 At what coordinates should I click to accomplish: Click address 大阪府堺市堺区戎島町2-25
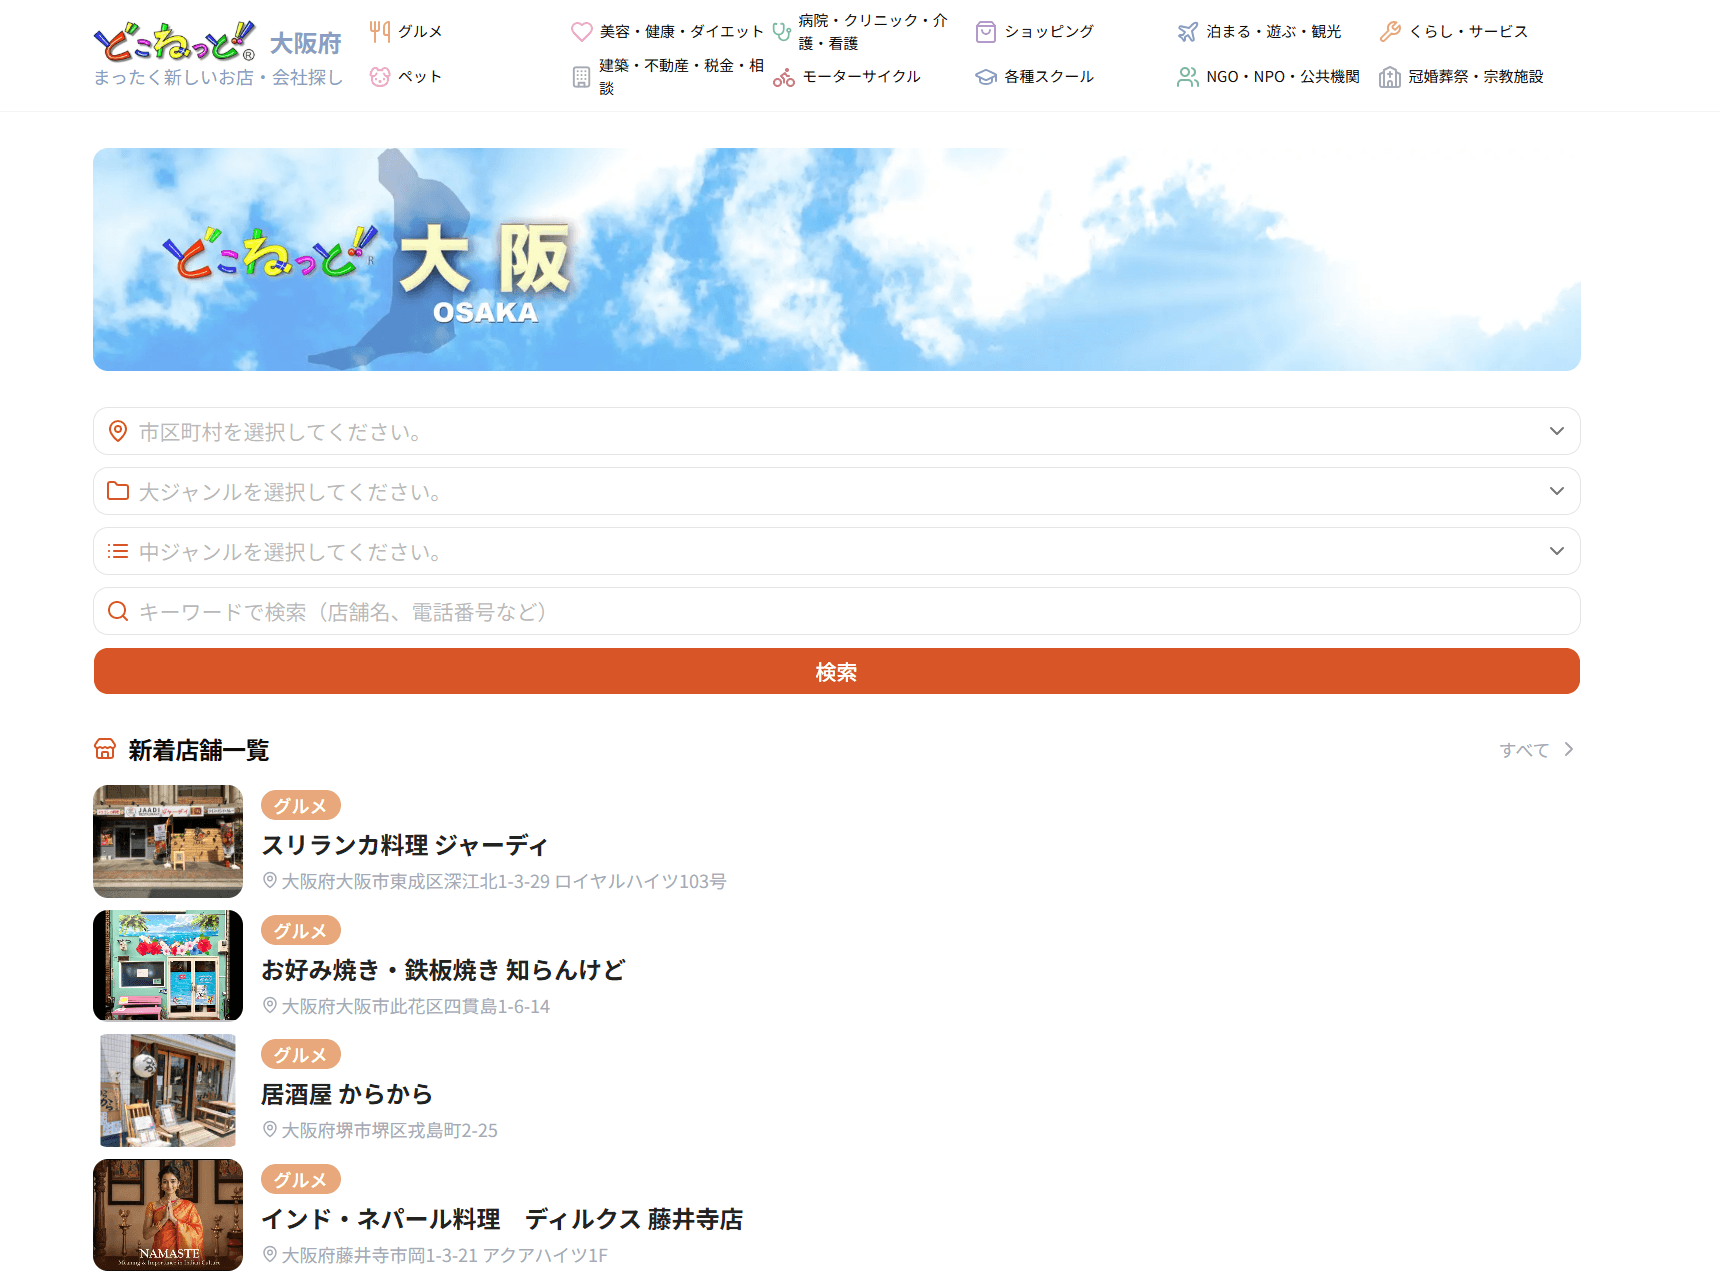(x=390, y=1130)
